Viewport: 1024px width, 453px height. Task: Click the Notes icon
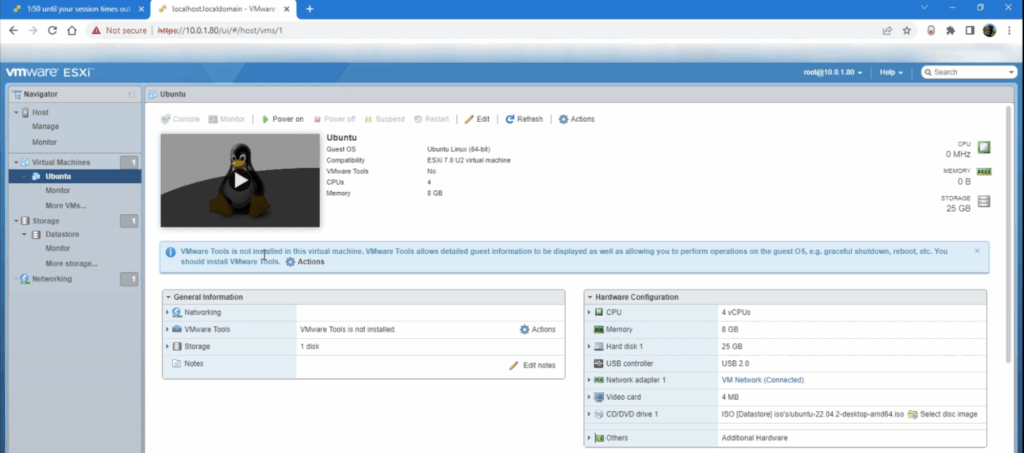coord(176,364)
